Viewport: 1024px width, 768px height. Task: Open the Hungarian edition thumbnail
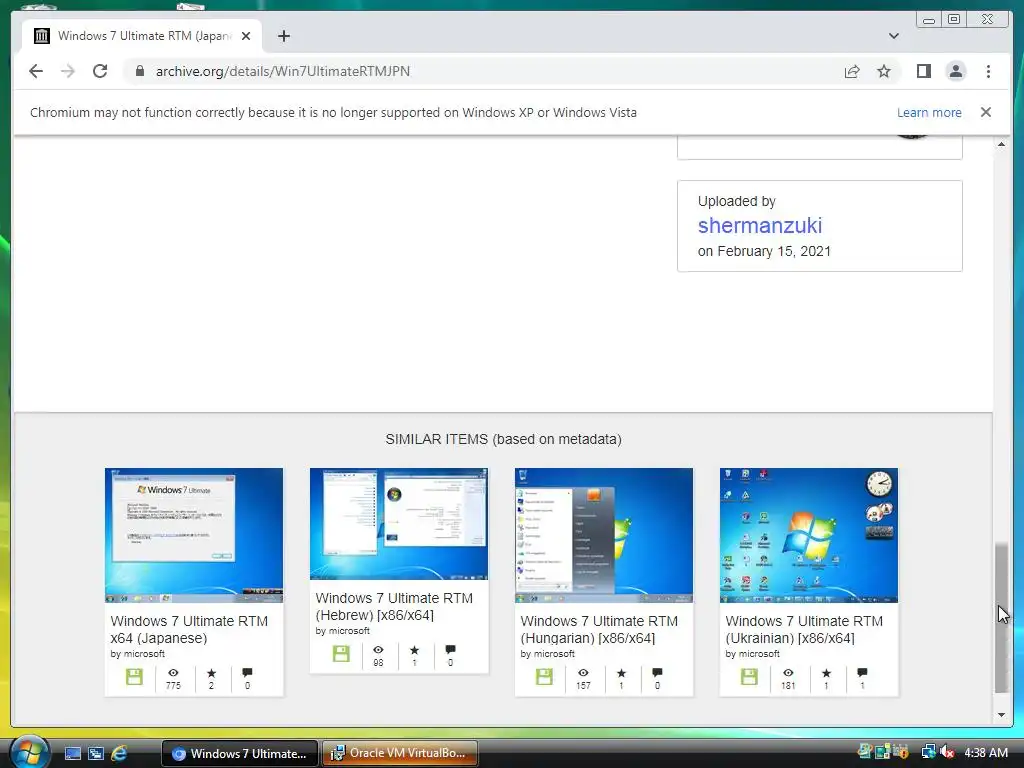pyautogui.click(x=604, y=535)
